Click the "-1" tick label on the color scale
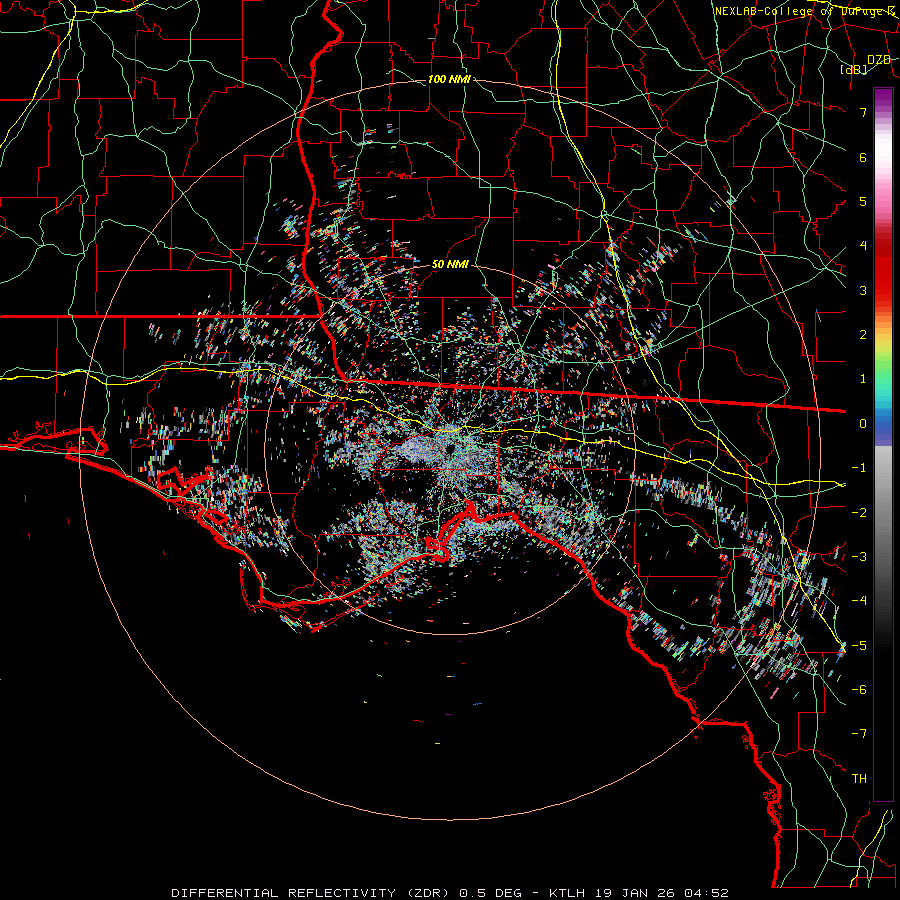The width and height of the screenshot is (900, 900). 859,468
